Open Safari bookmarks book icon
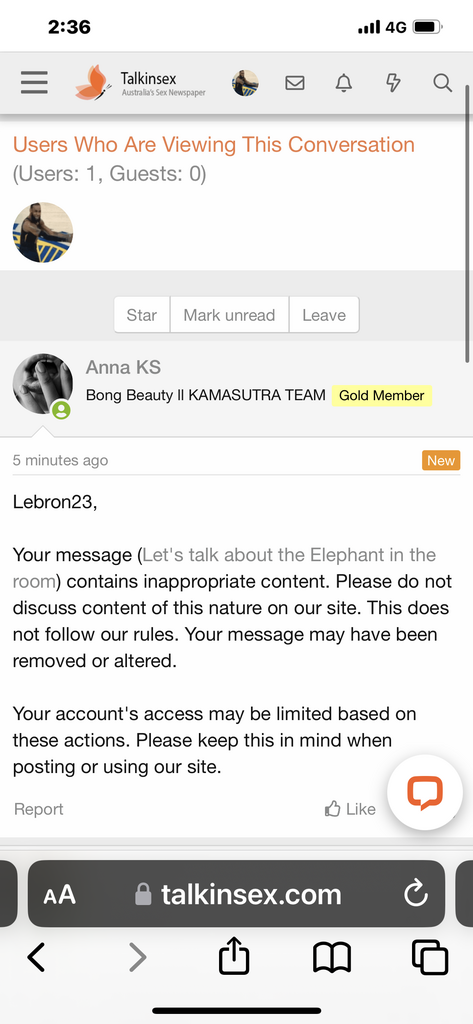473x1024 pixels. click(x=332, y=959)
